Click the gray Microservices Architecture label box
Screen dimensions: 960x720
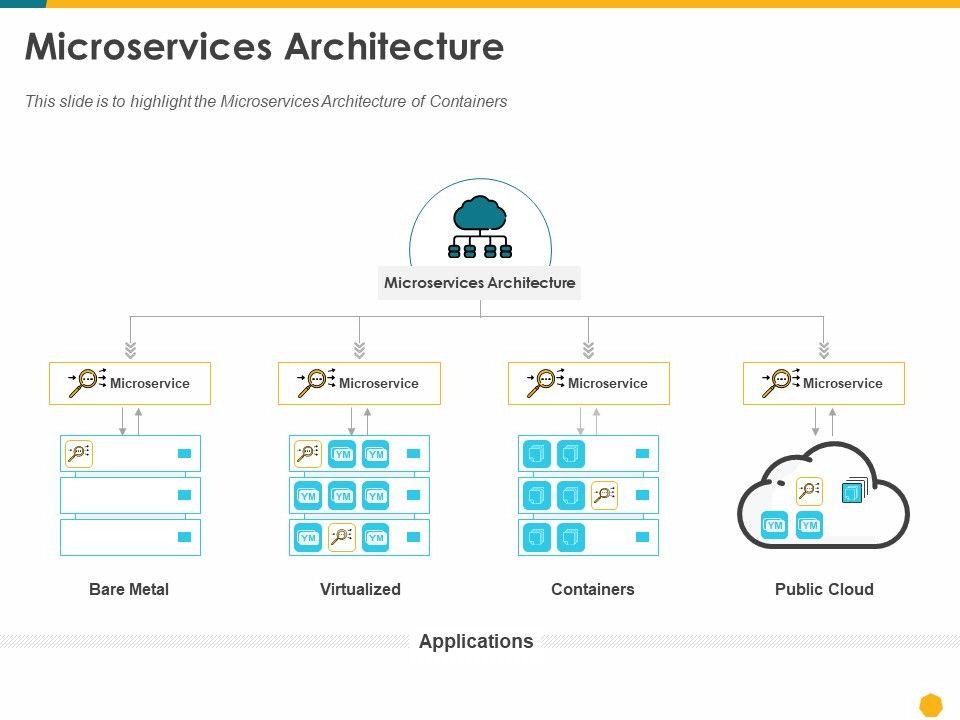[480, 283]
